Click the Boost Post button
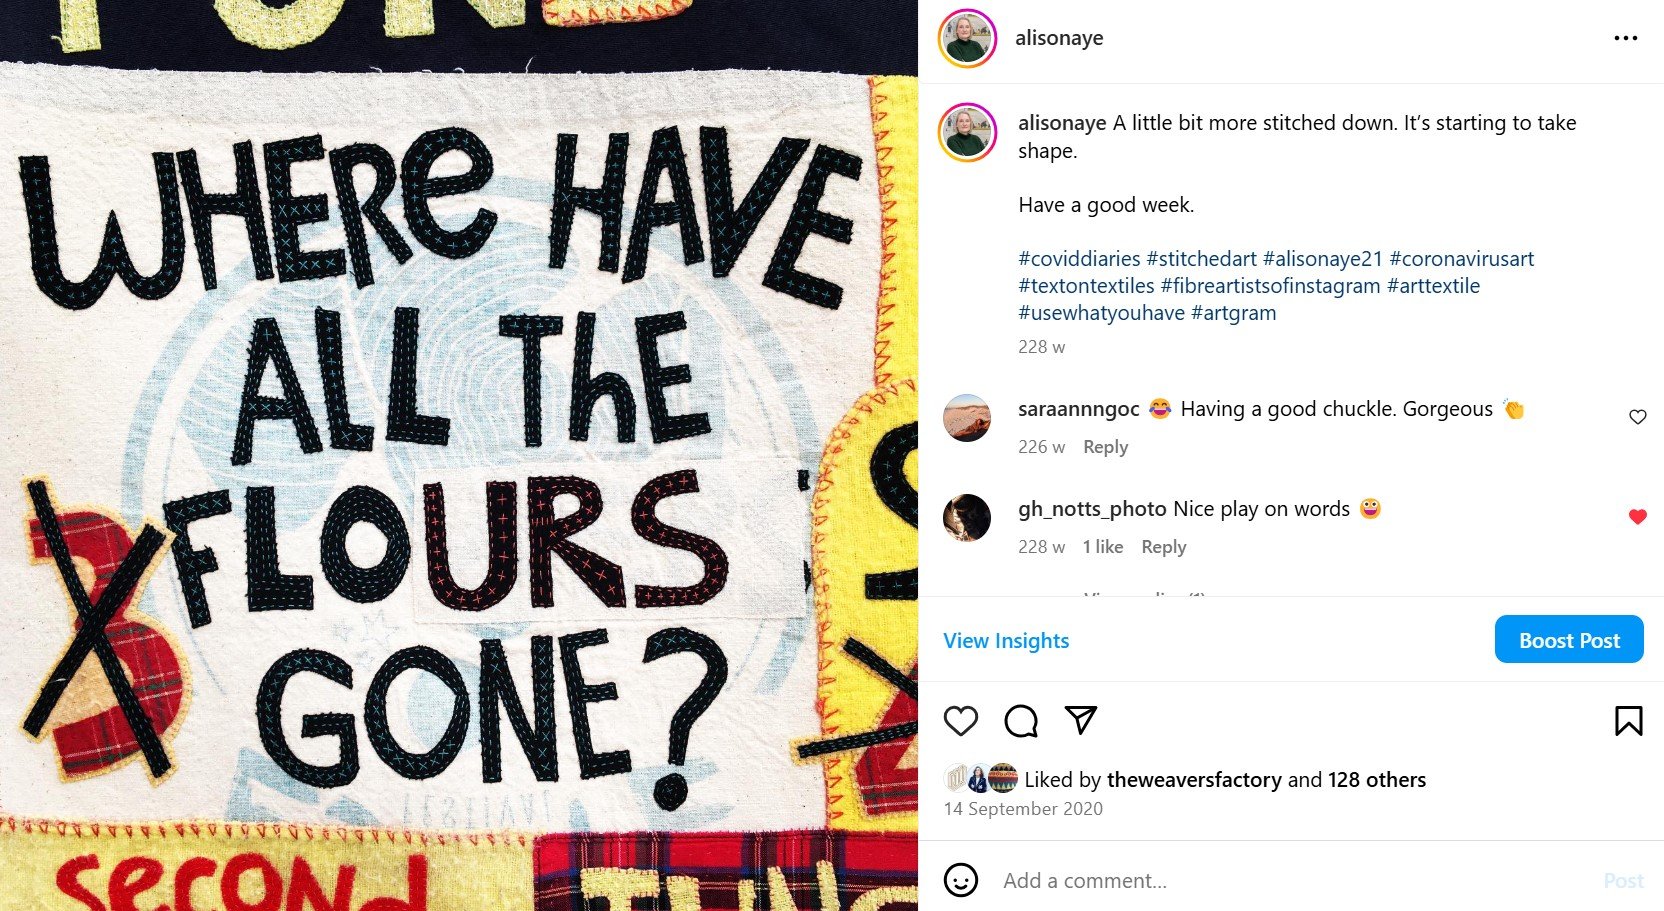The height and width of the screenshot is (911, 1664). coord(1569,639)
